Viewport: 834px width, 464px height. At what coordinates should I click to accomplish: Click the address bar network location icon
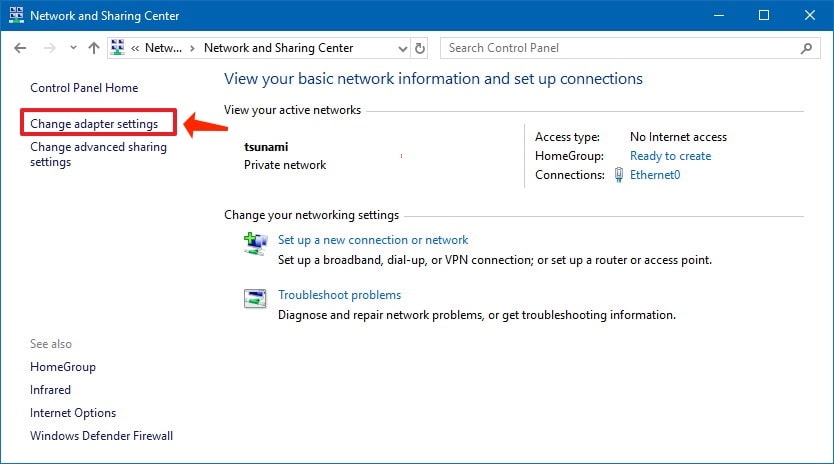(x=118, y=48)
